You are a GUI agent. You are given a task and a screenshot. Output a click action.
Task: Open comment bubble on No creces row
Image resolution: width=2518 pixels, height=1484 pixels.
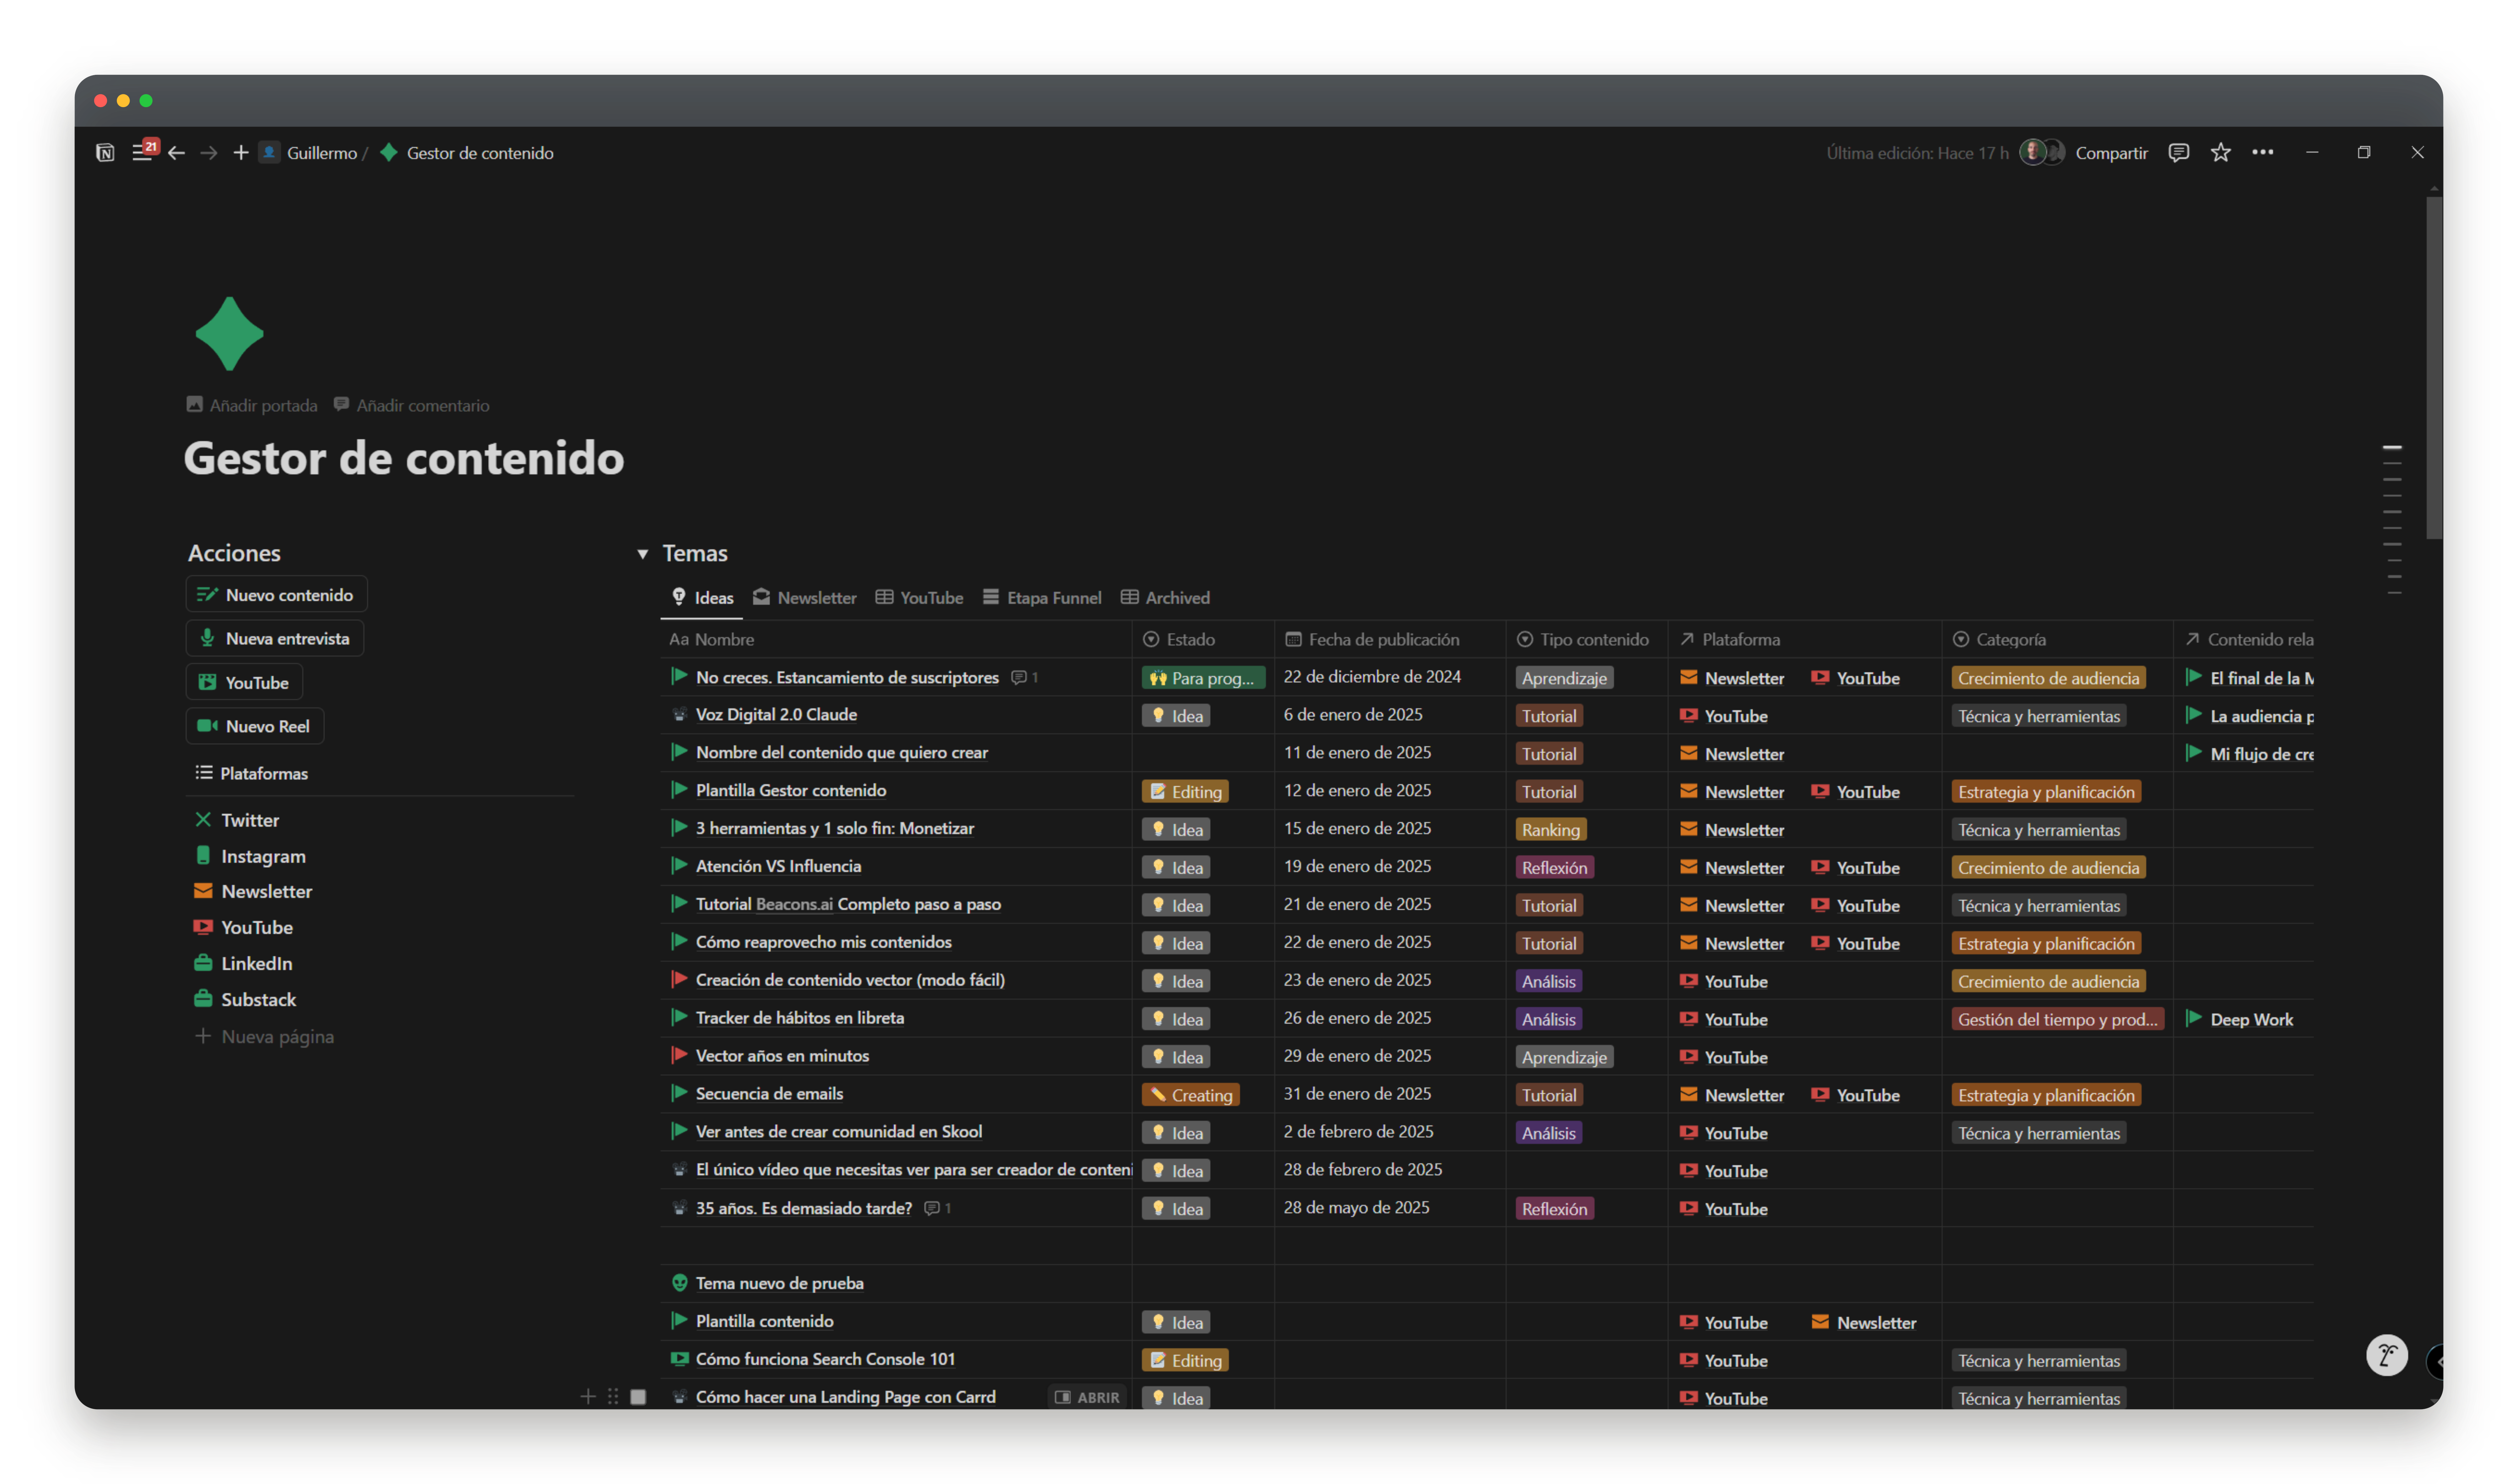point(1025,678)
